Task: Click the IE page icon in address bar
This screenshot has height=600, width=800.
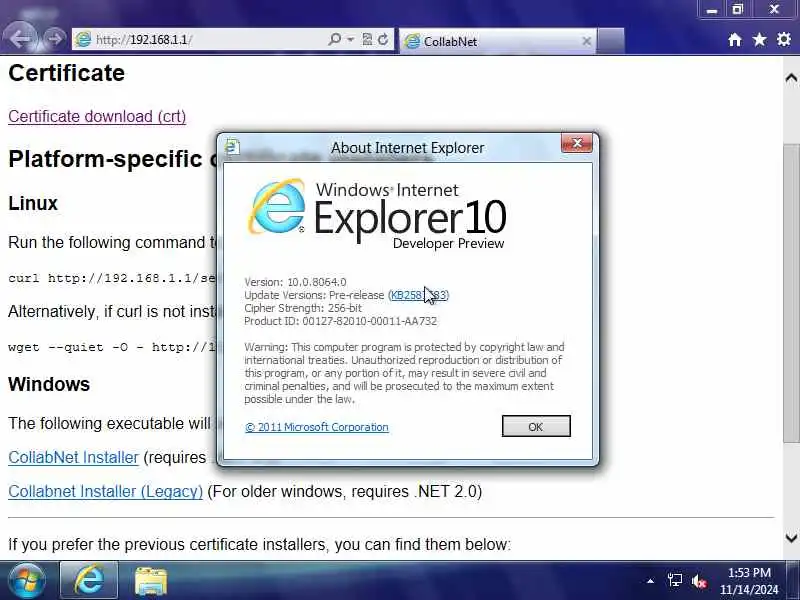Action: (83, 39)
